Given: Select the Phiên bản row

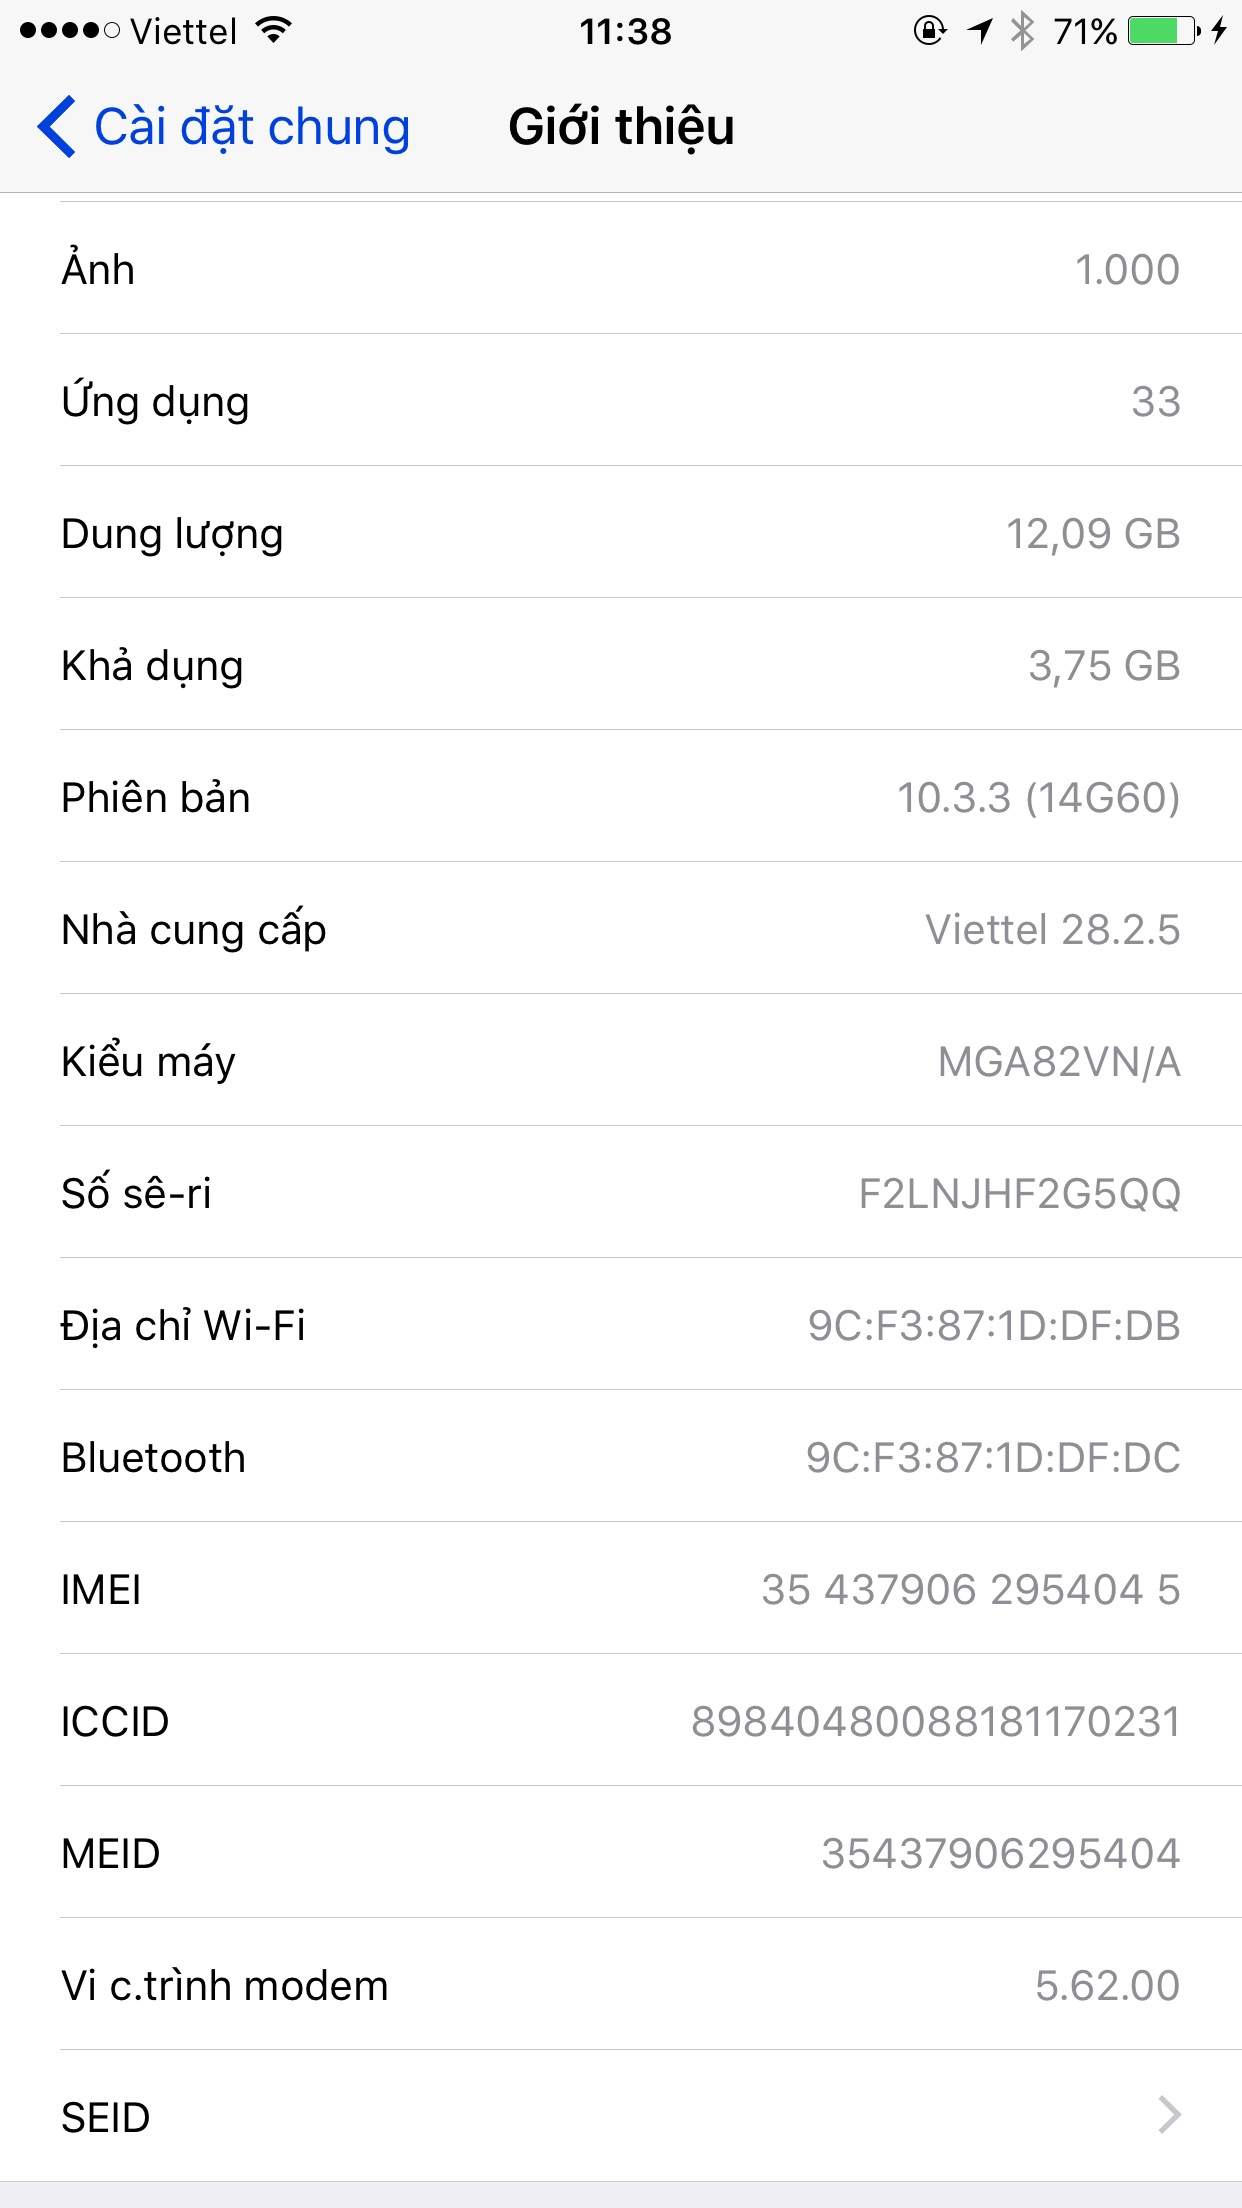Looking at the screenshot, I should pos(620,797).
